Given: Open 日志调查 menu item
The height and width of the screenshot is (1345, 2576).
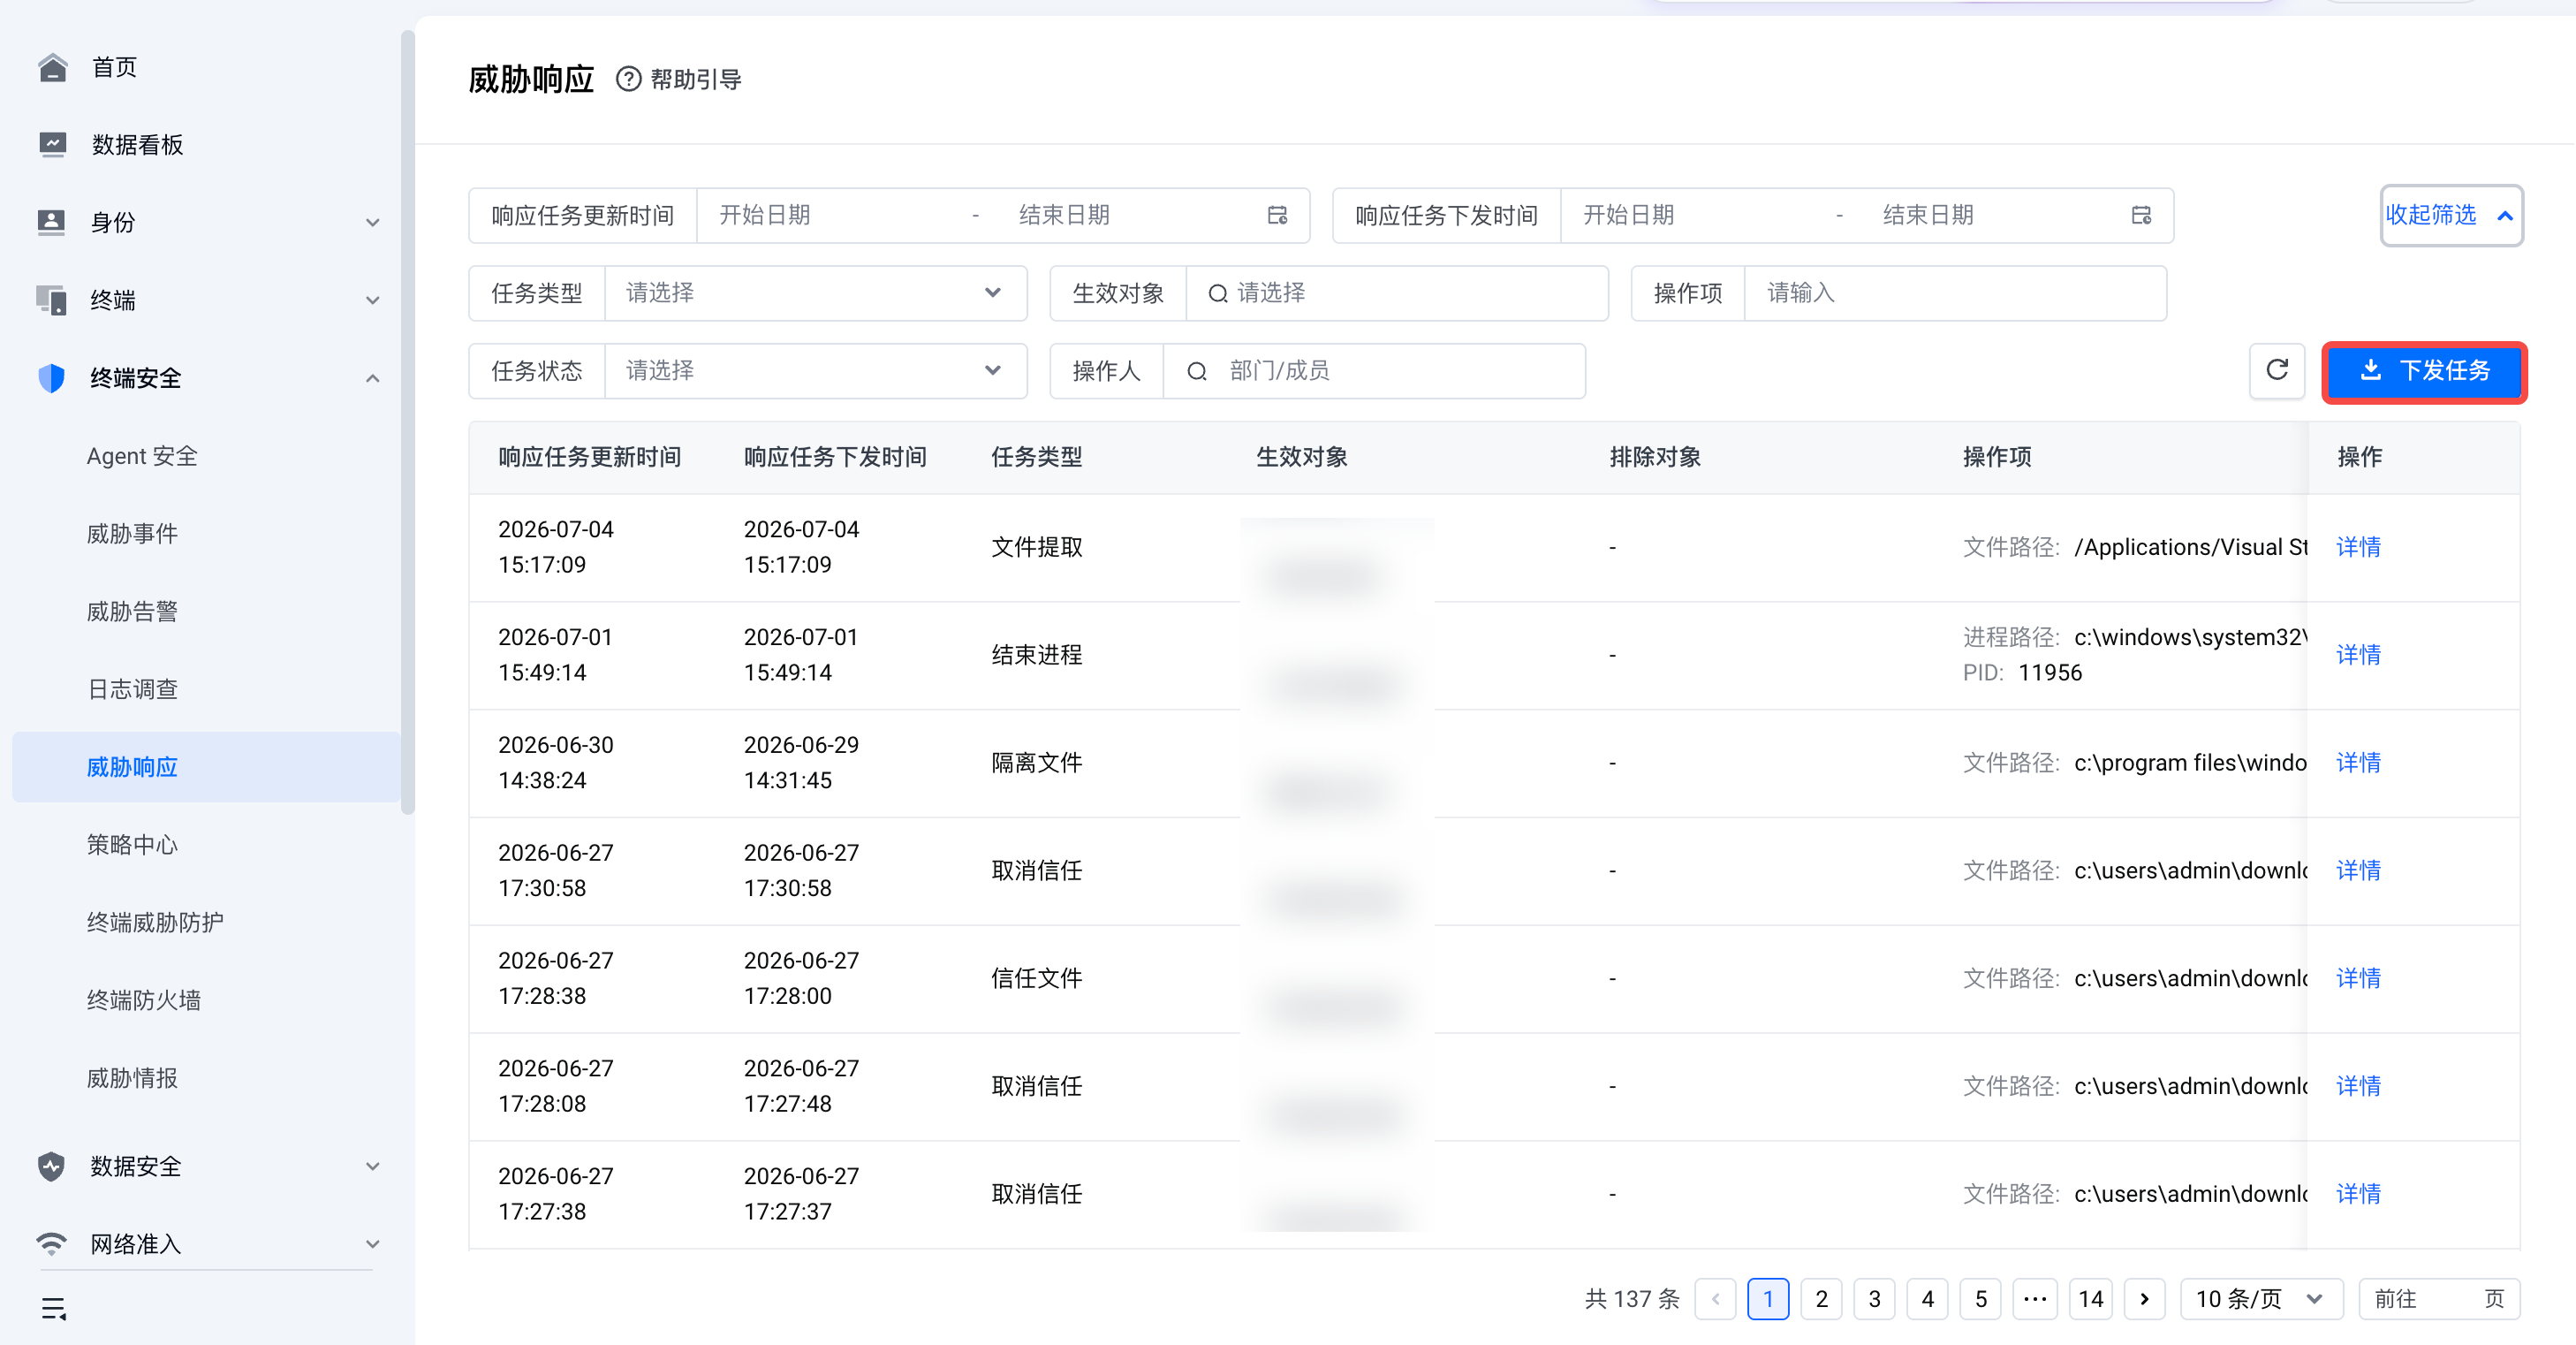Looking at the screenshot, I should pyautogui.click(x=132, y=689).
